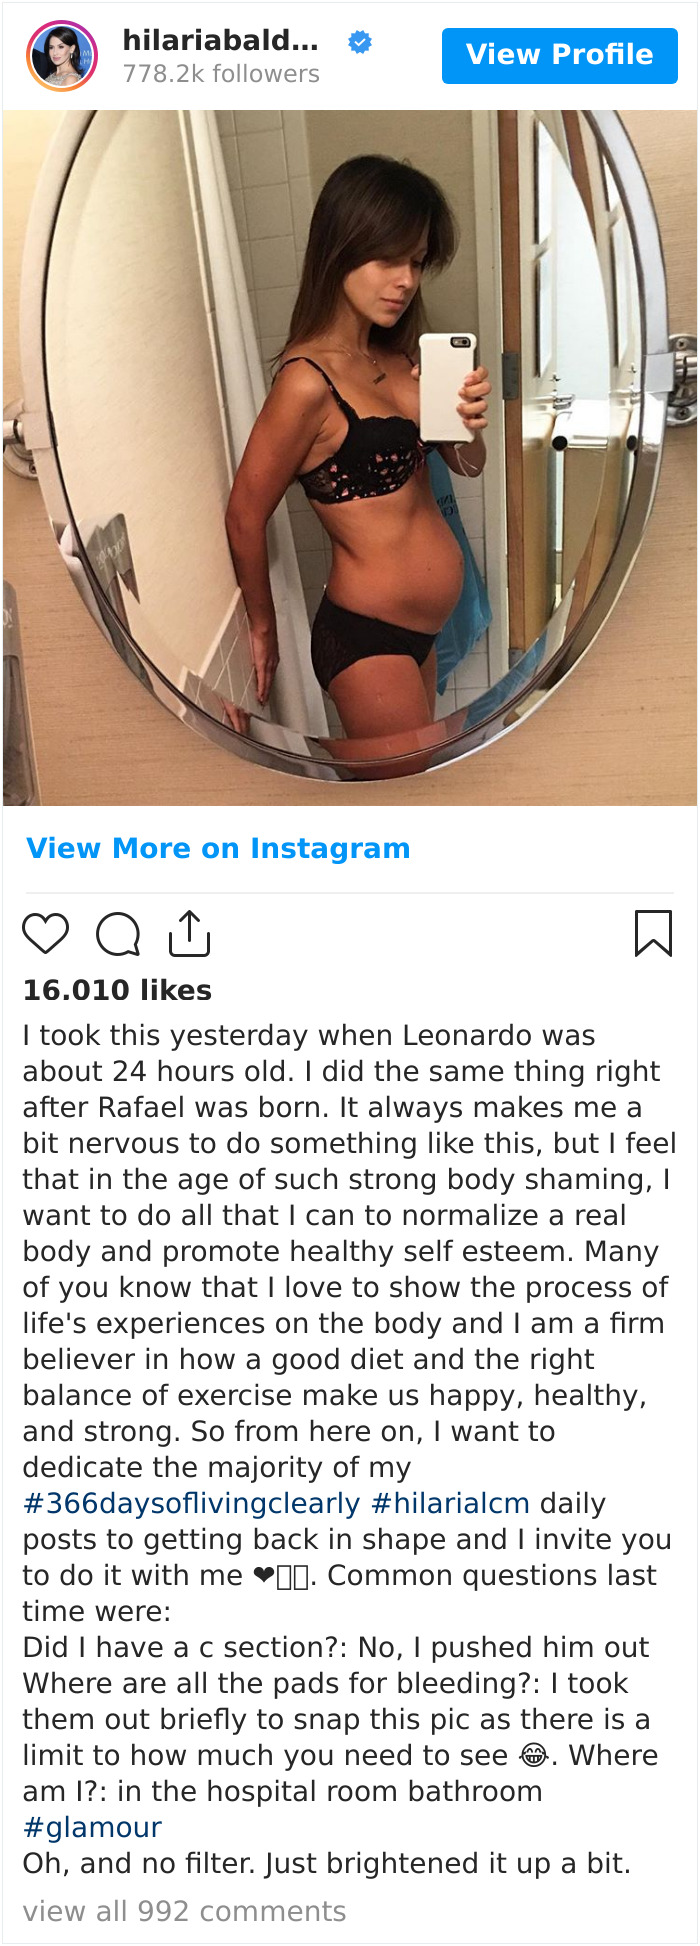Image resolution: width=700 pixels, height=1946 pixels.
Task: Click the verified badge next to the username
Action: [359, 43]
